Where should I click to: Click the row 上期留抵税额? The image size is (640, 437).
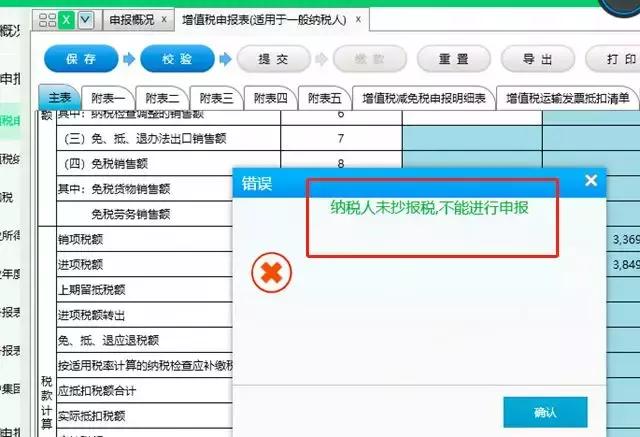point(144,290)
